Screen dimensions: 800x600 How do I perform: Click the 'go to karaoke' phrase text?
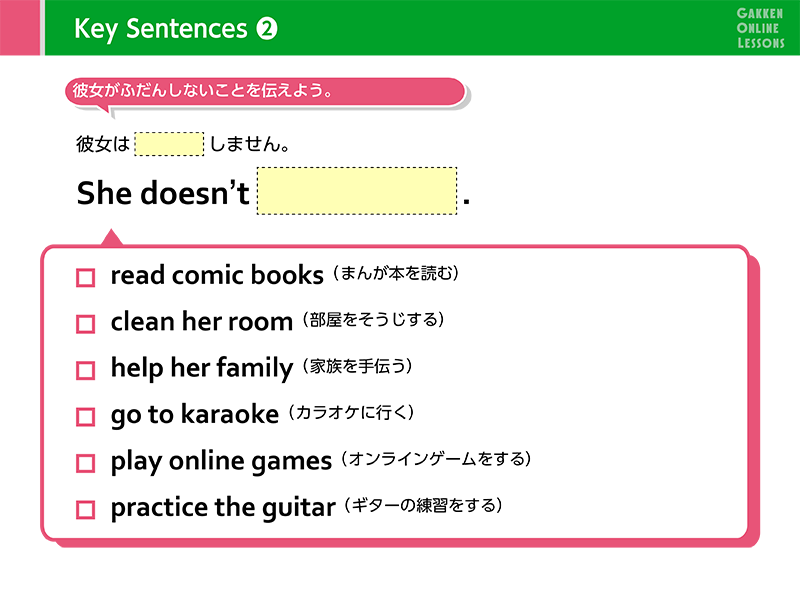click(194, 414)
